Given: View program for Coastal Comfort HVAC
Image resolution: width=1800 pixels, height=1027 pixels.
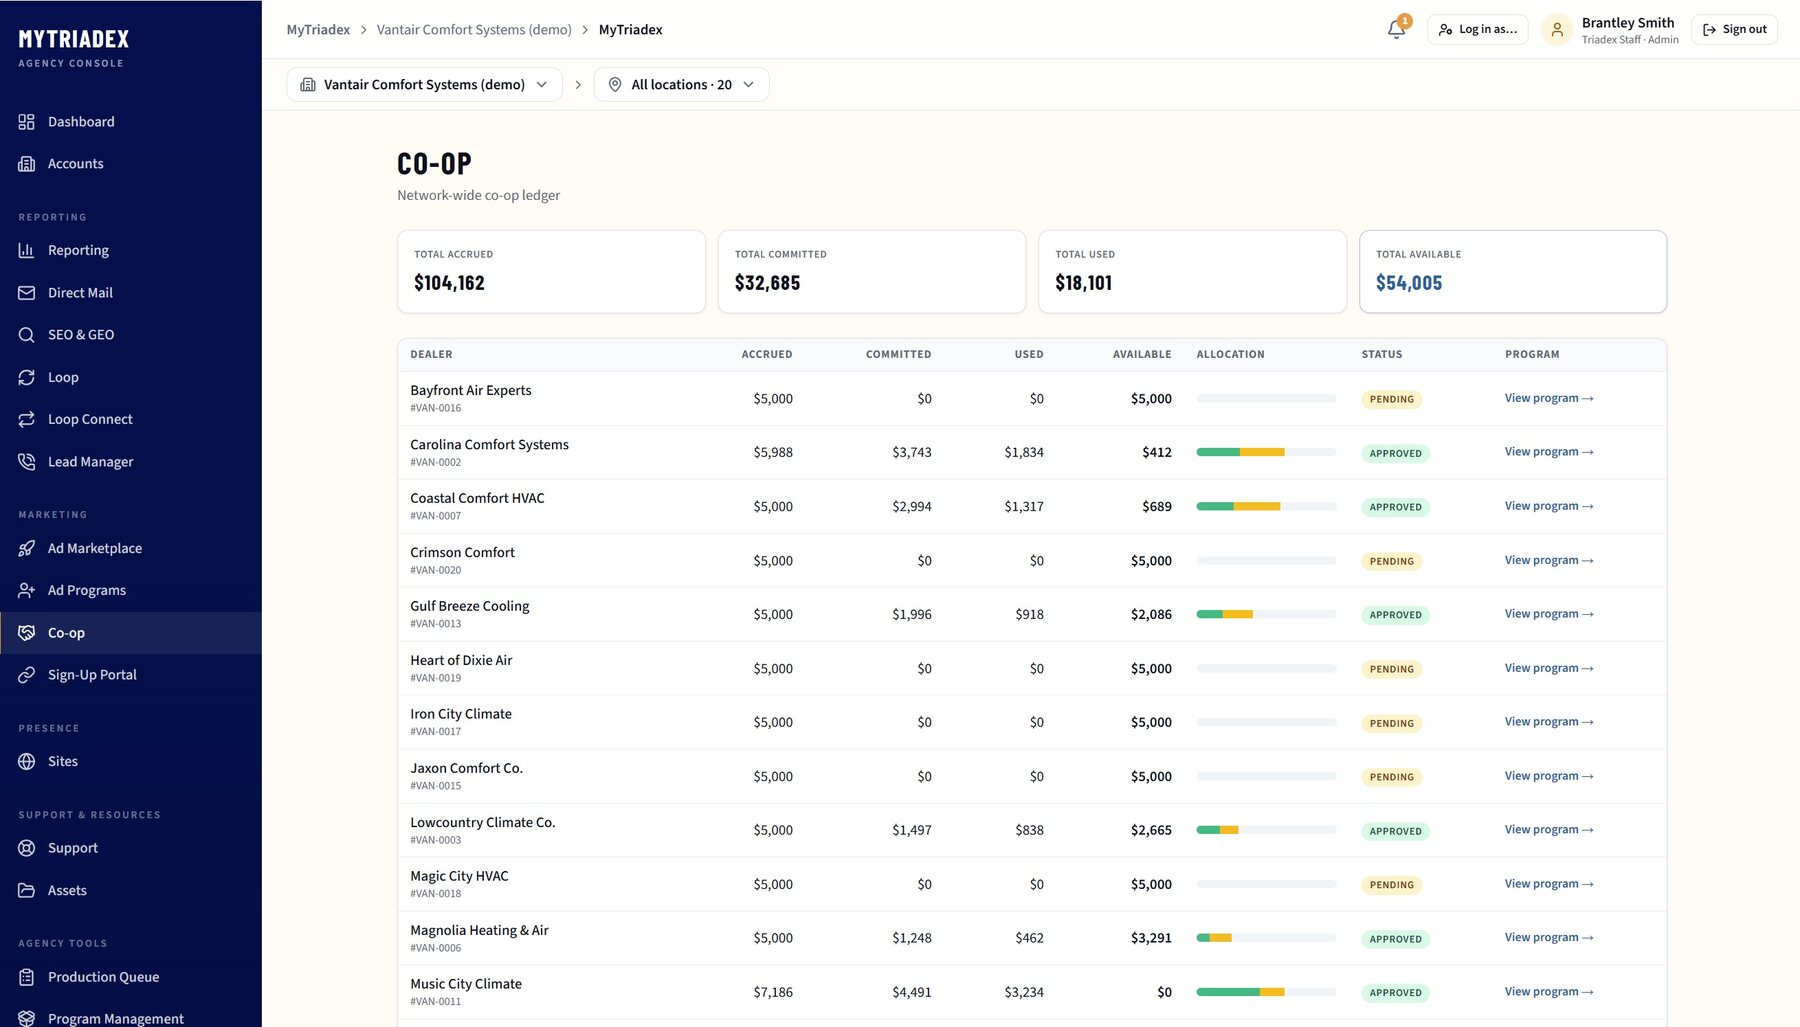Looking at the screenshot, I should click(x=1549, y=506).
